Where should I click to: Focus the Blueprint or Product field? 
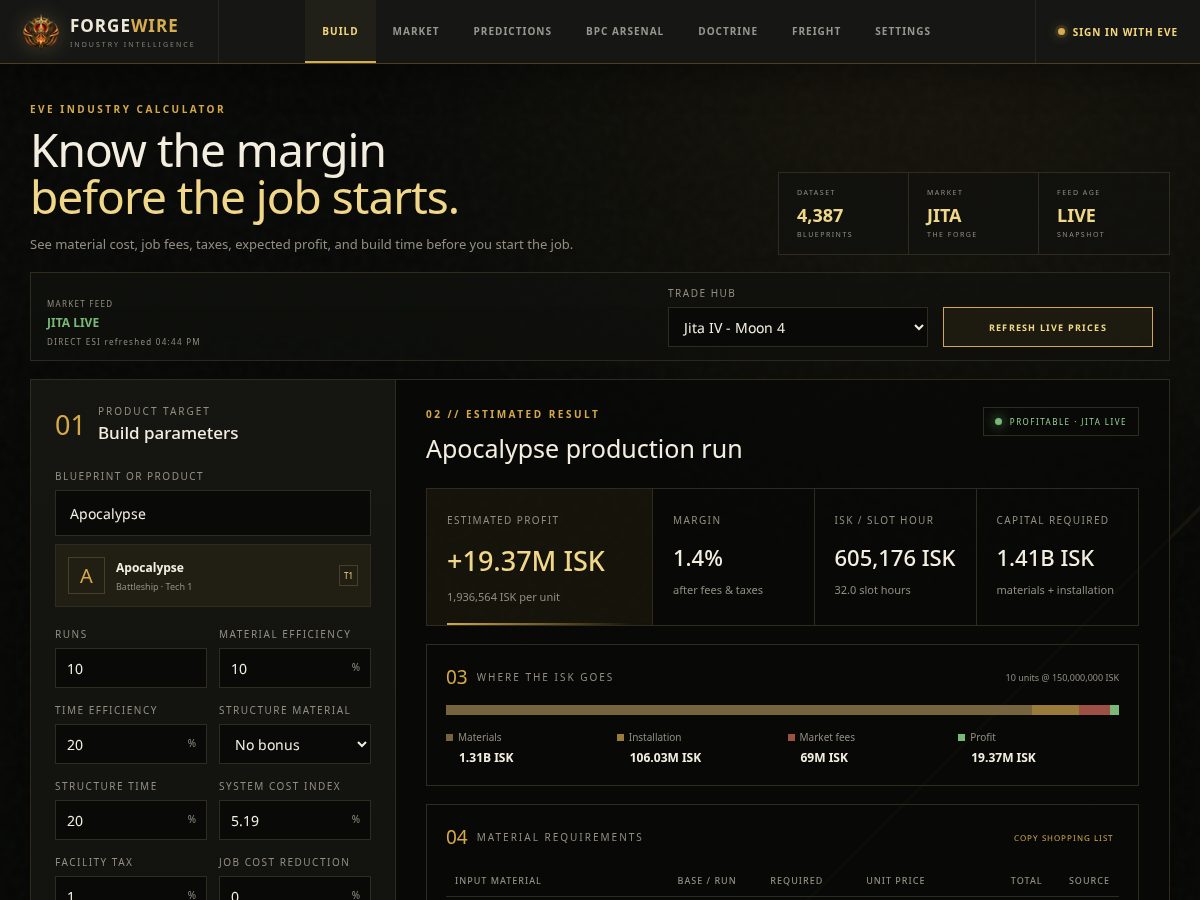point(213,513)
